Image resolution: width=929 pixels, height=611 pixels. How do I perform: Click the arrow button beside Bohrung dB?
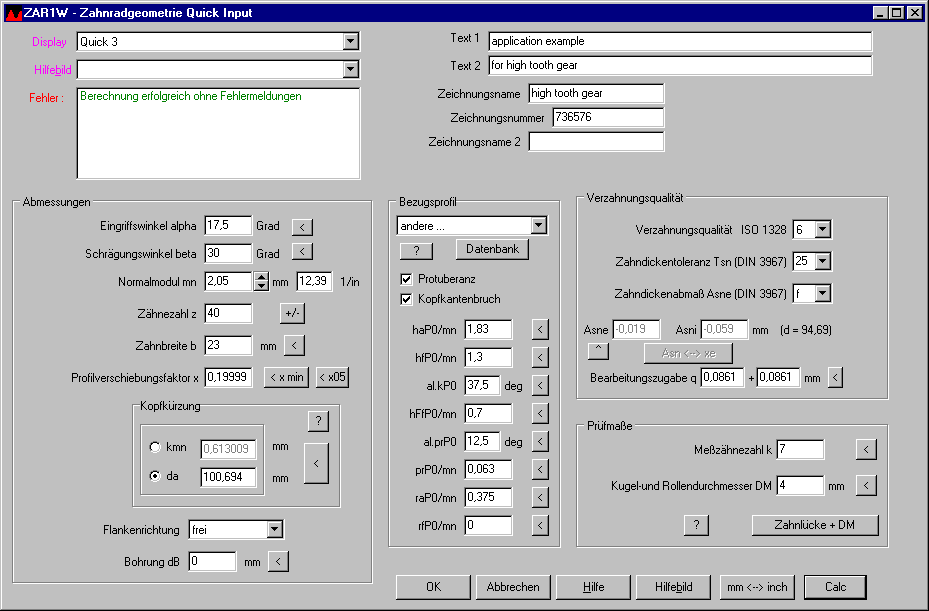[x=278, y=561]
